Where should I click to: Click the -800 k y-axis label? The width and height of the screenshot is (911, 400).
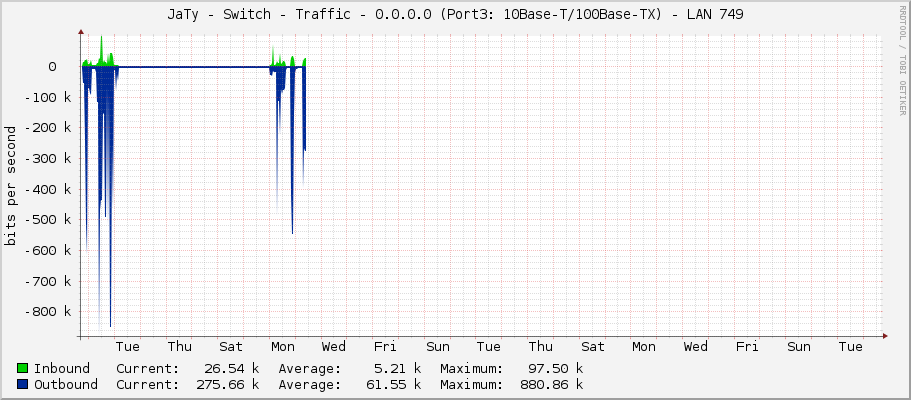click(x=49, y=312)
